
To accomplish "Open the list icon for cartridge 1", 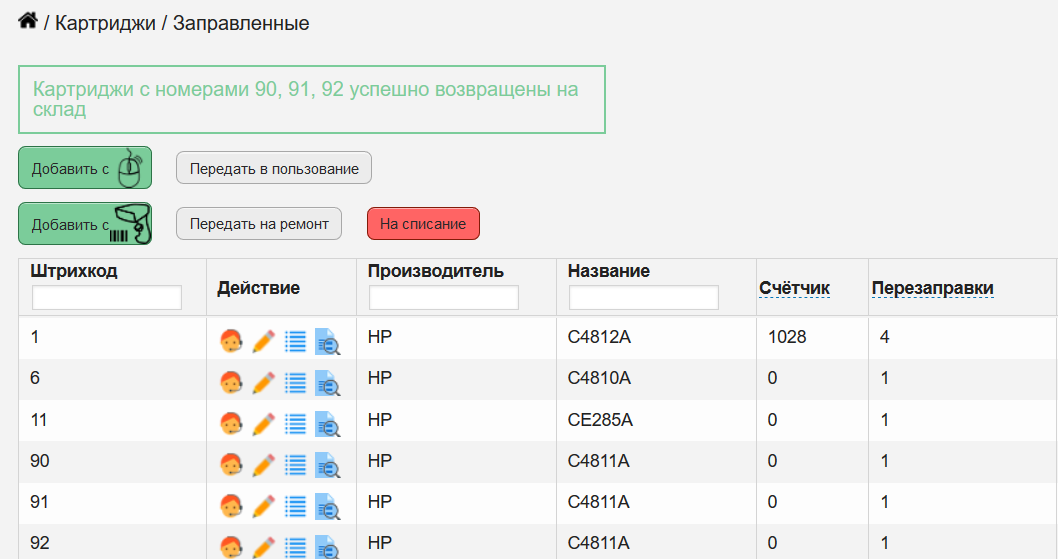I will (x=295, y=342).
